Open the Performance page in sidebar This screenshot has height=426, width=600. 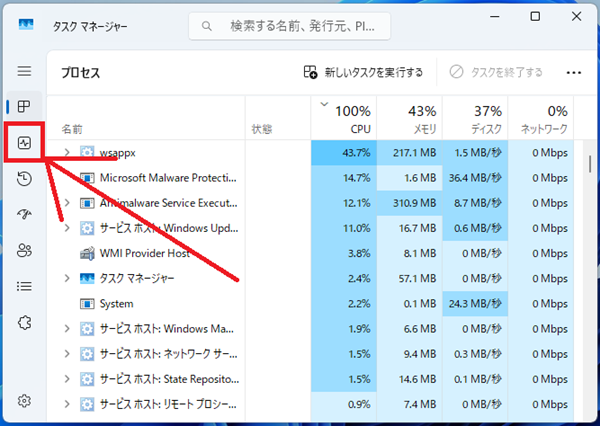pyautogui.click(x=24, y=143)
